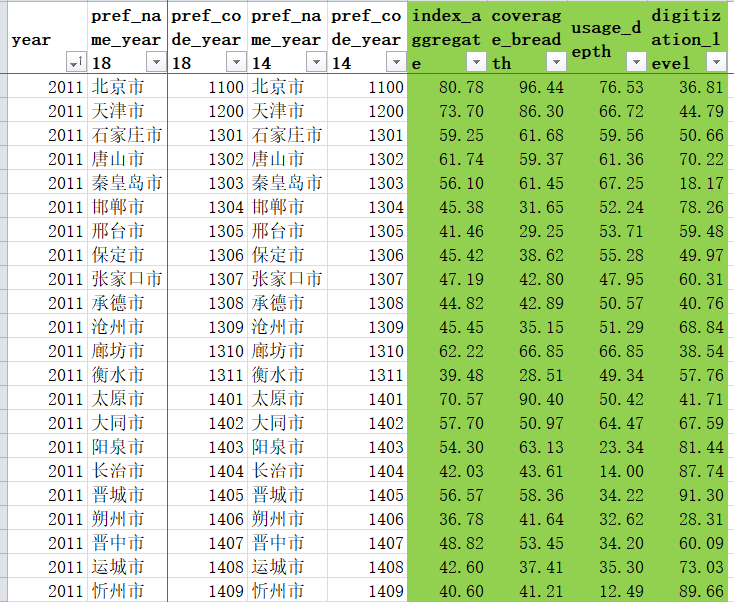Open filter dropdown for pref_name_year14 column
The height and width of the screenshot is (602, 734).
(316, 62)
